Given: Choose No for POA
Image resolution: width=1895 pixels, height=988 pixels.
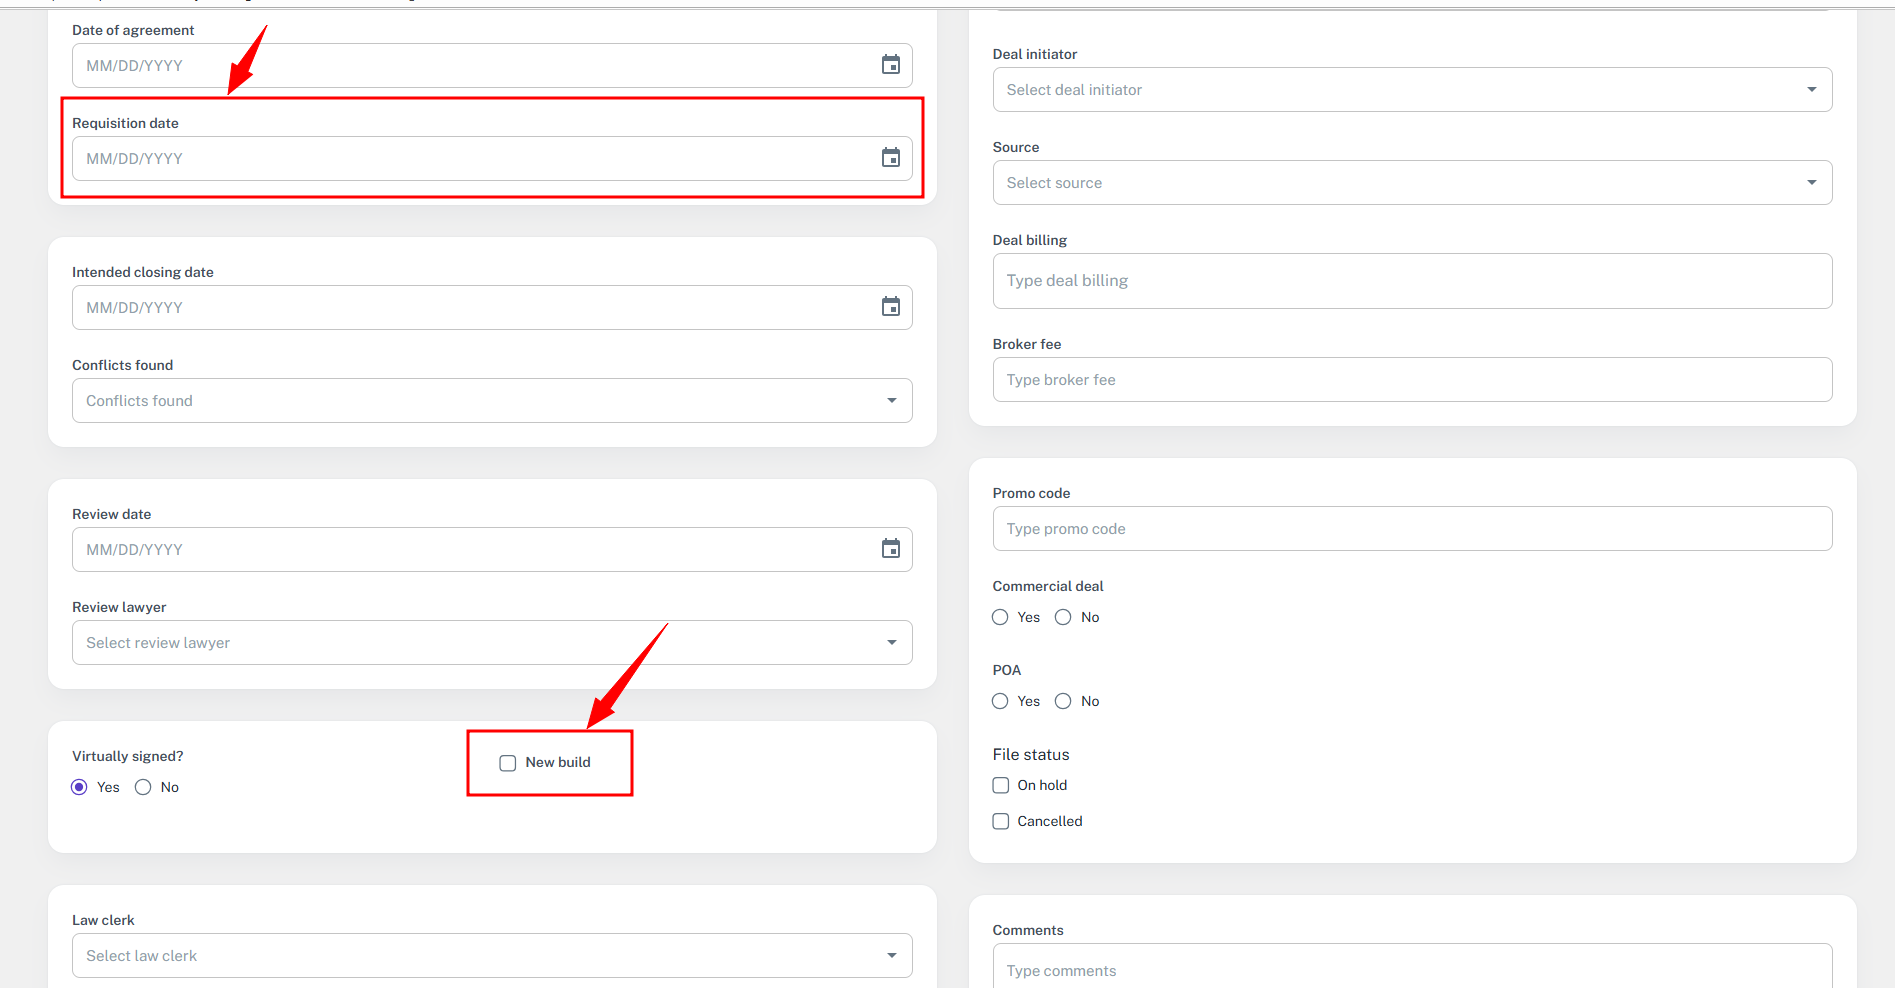Looking at the screenshot, I should tap(1063, 701).
